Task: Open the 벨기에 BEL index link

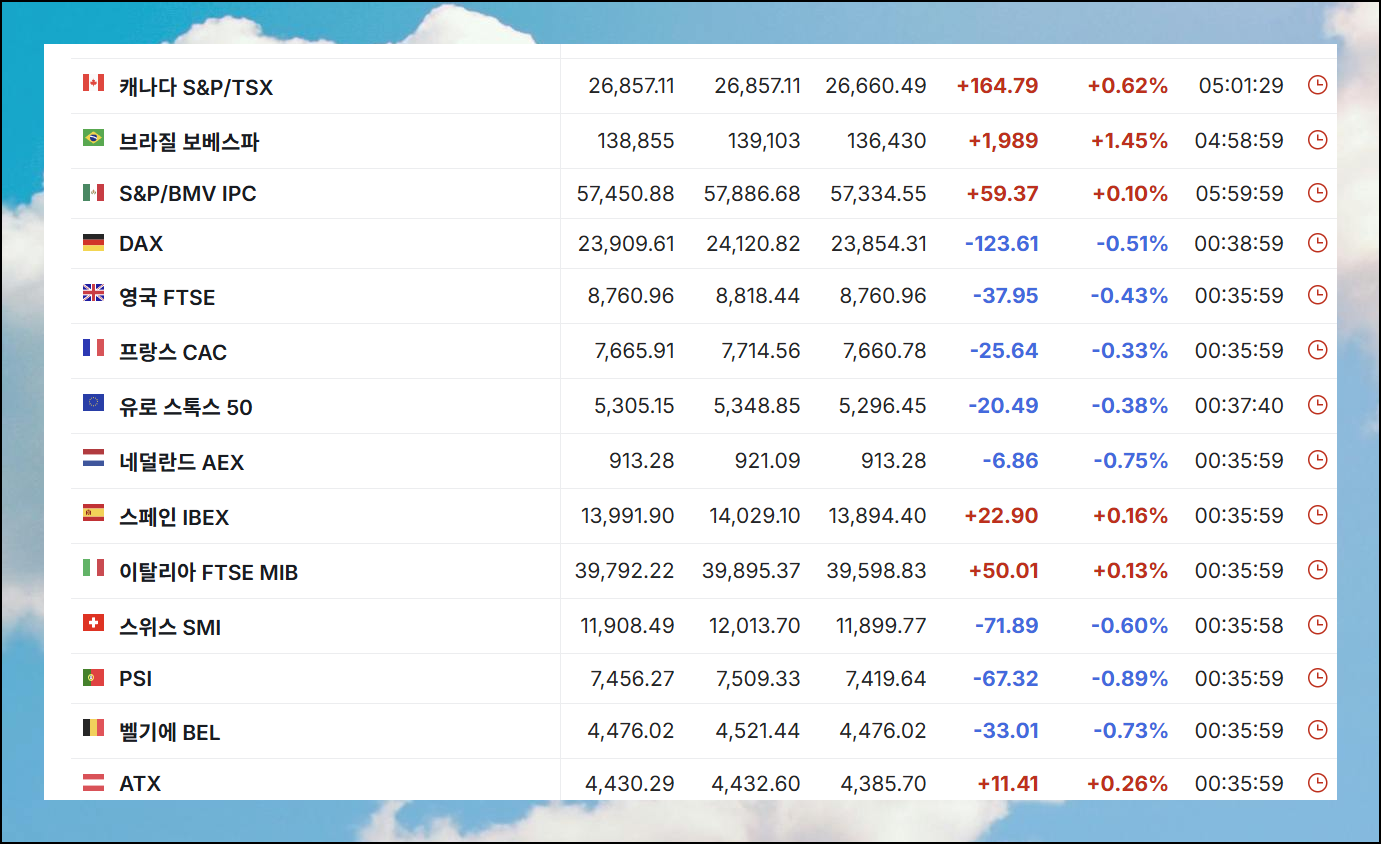Action: point(170,732)
